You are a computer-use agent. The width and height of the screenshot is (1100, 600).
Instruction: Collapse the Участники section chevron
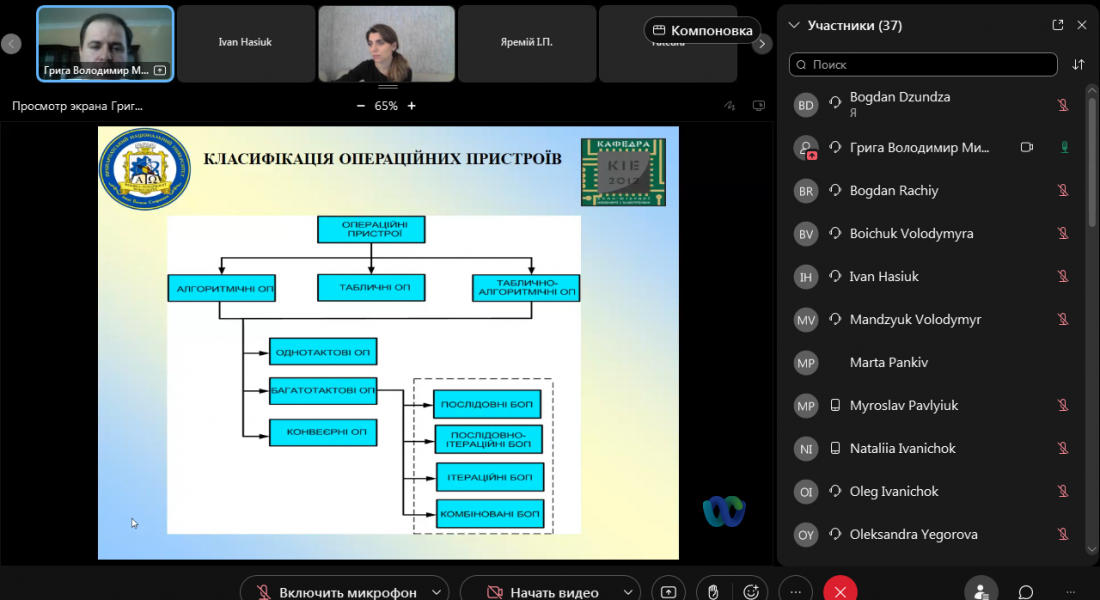[794, 25]
